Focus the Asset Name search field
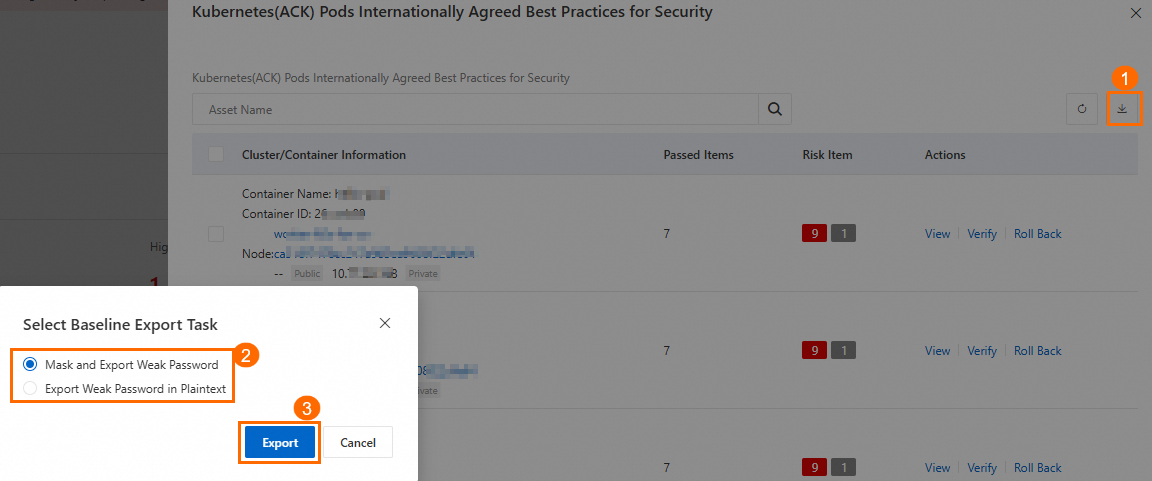Image resolution: width=1152 pixels, height=481 pixels. pos(475,109)
